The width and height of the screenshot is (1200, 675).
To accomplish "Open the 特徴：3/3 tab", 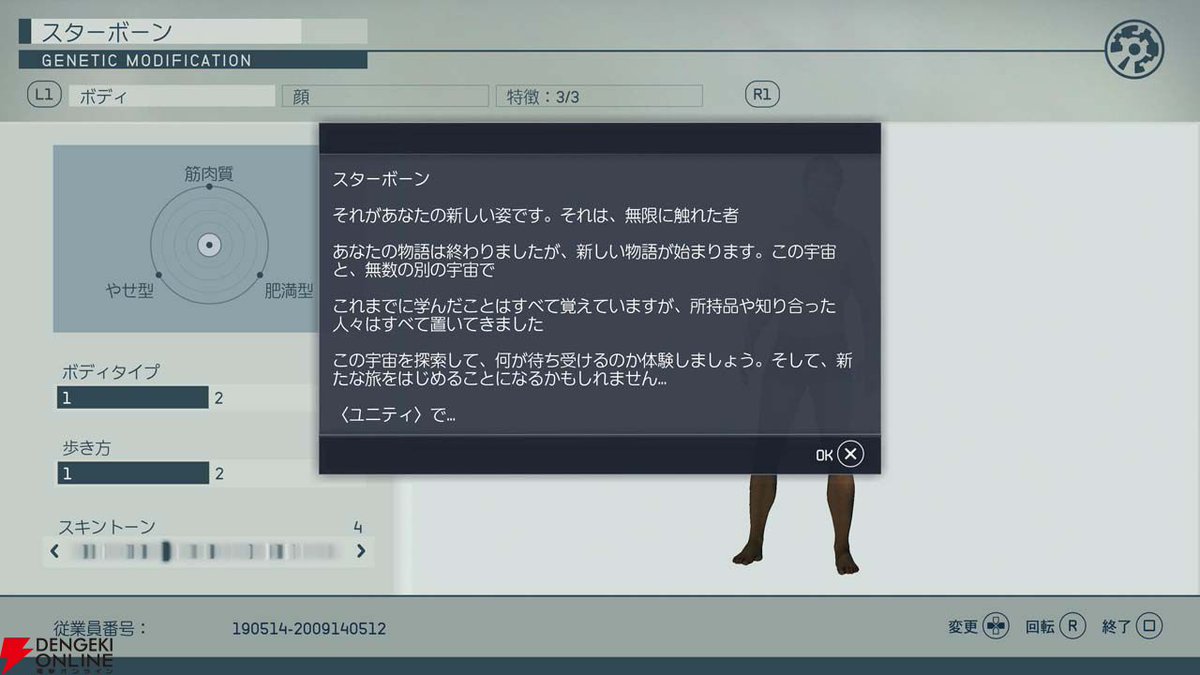I will pos(599,97).
